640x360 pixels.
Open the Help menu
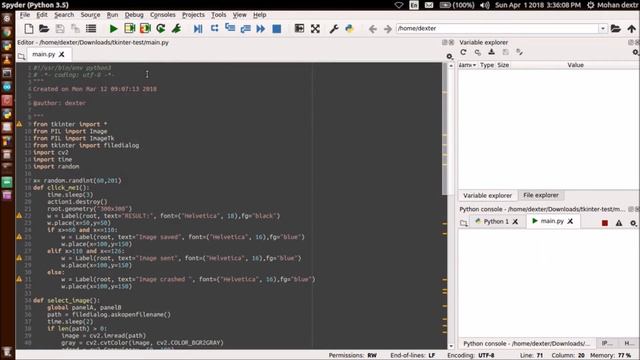259,15
